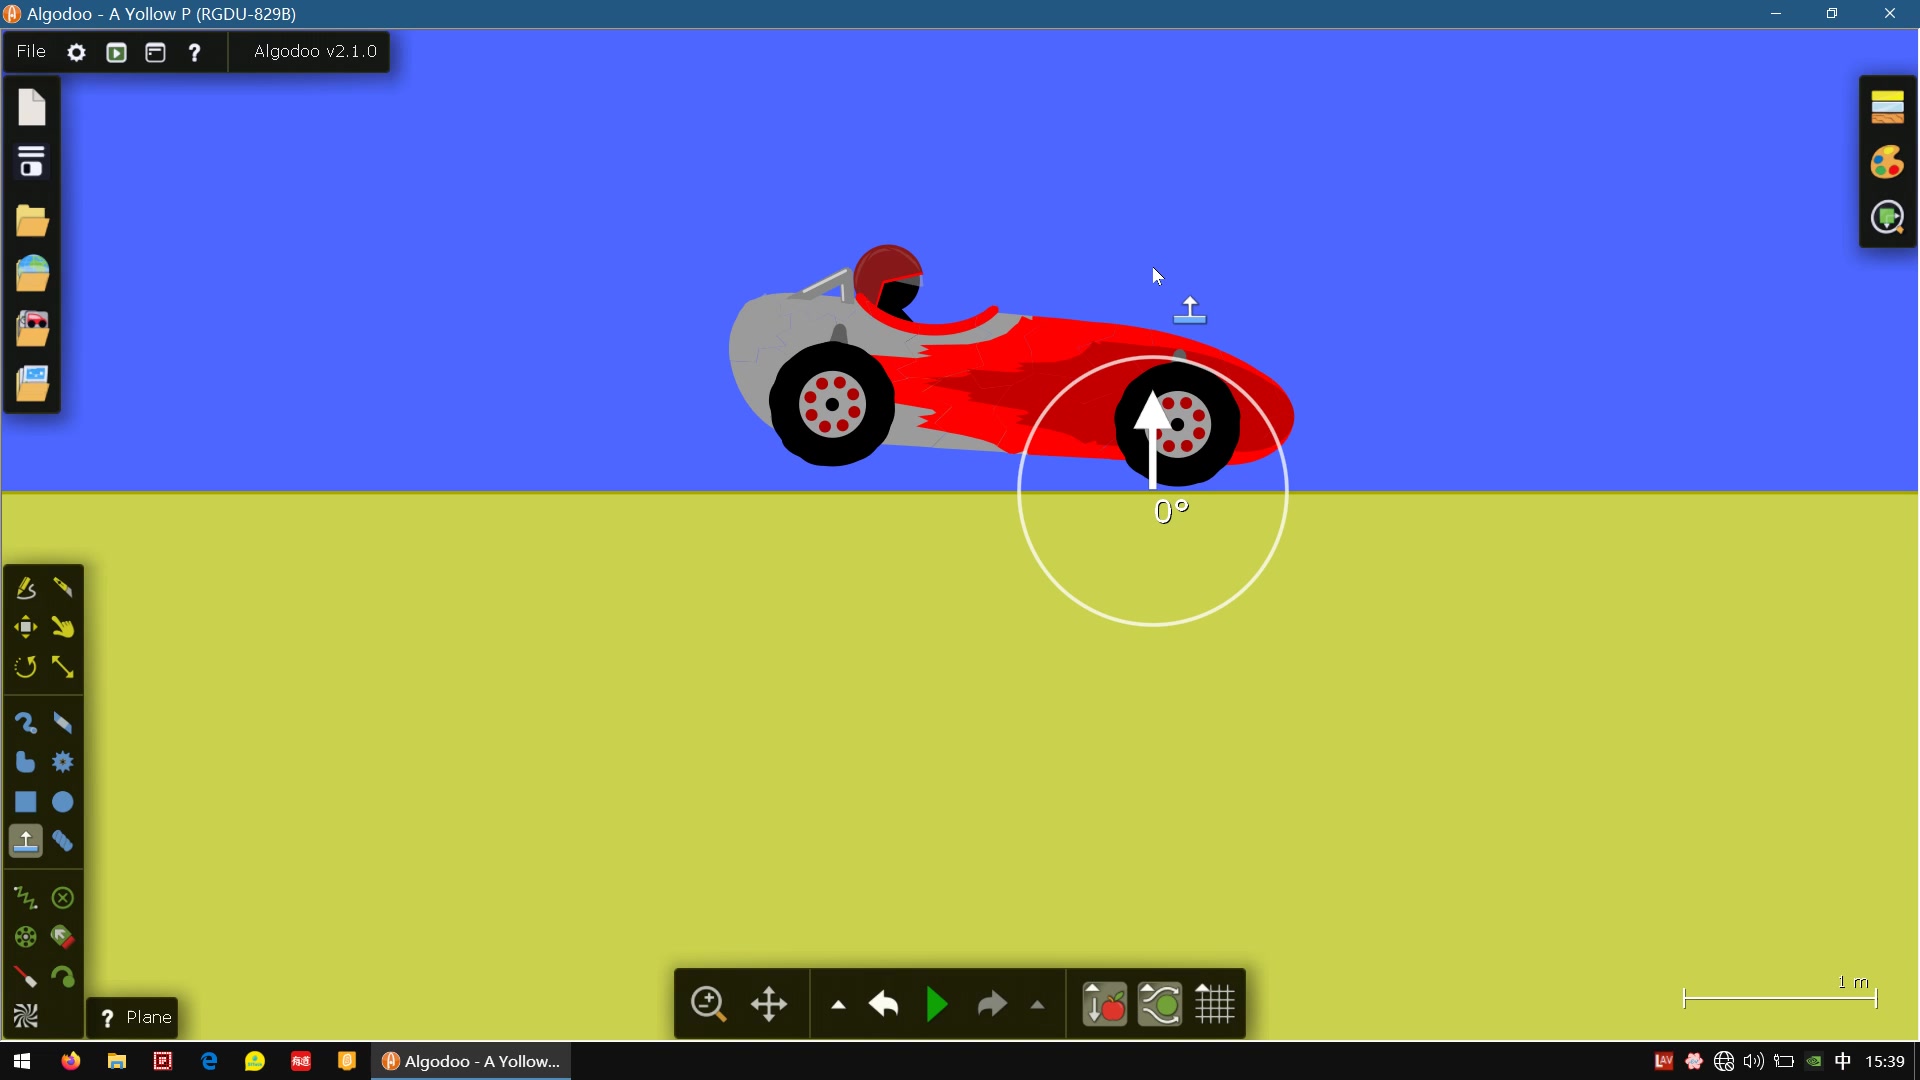The width and height of the screenshot is (1920, 1080).
Task: Select the Knife cutting tool
Action: [x=63, y=588]
